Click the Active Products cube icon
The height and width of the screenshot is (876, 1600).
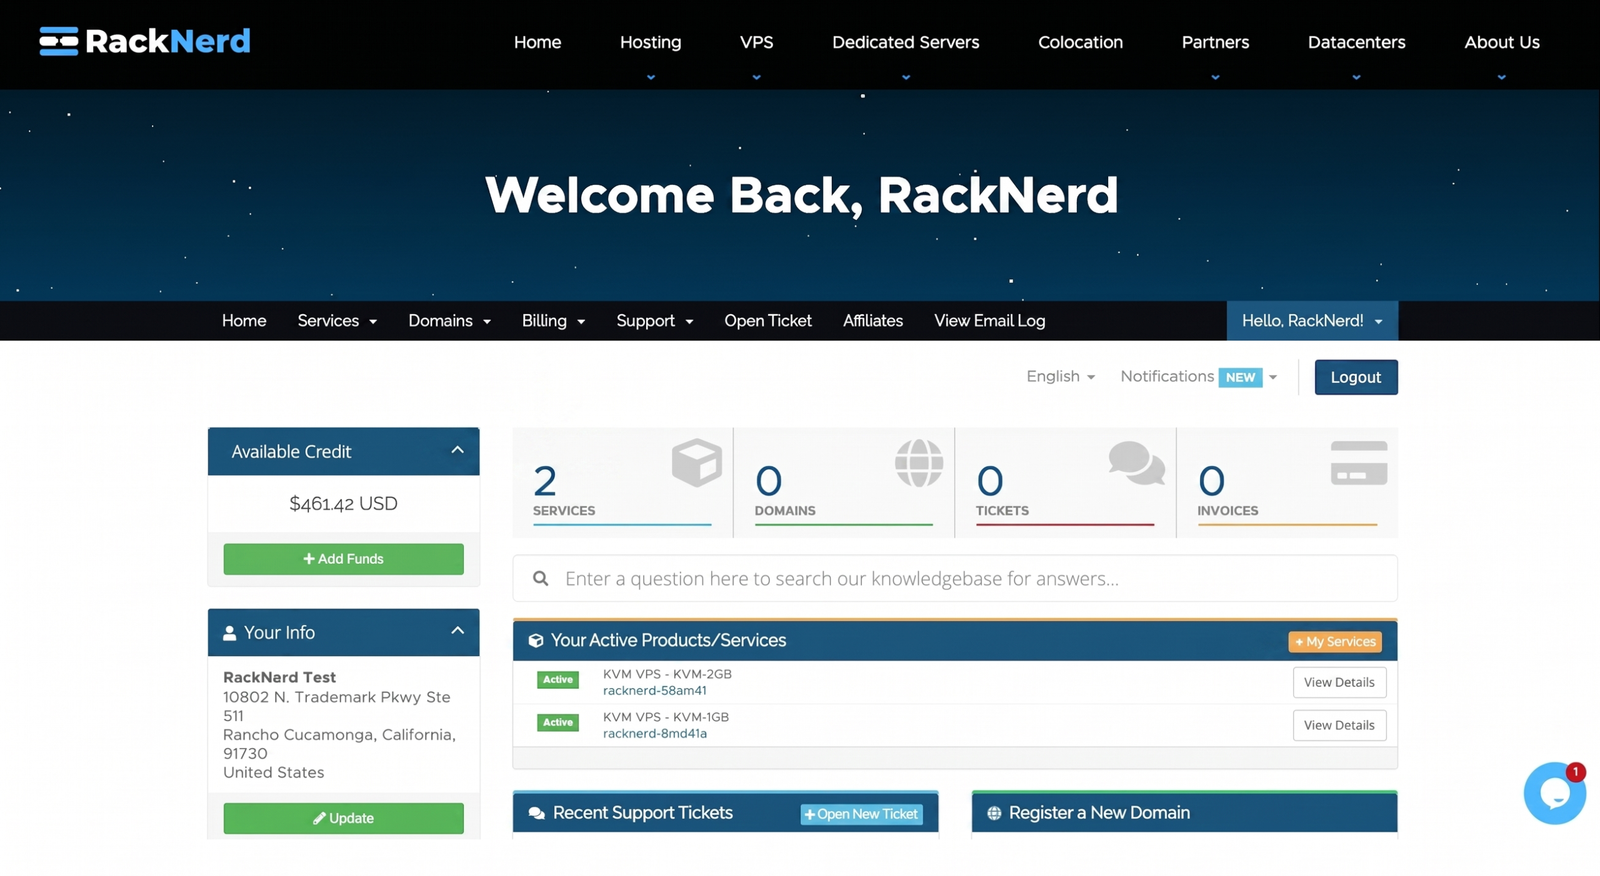tap(536, 641)
